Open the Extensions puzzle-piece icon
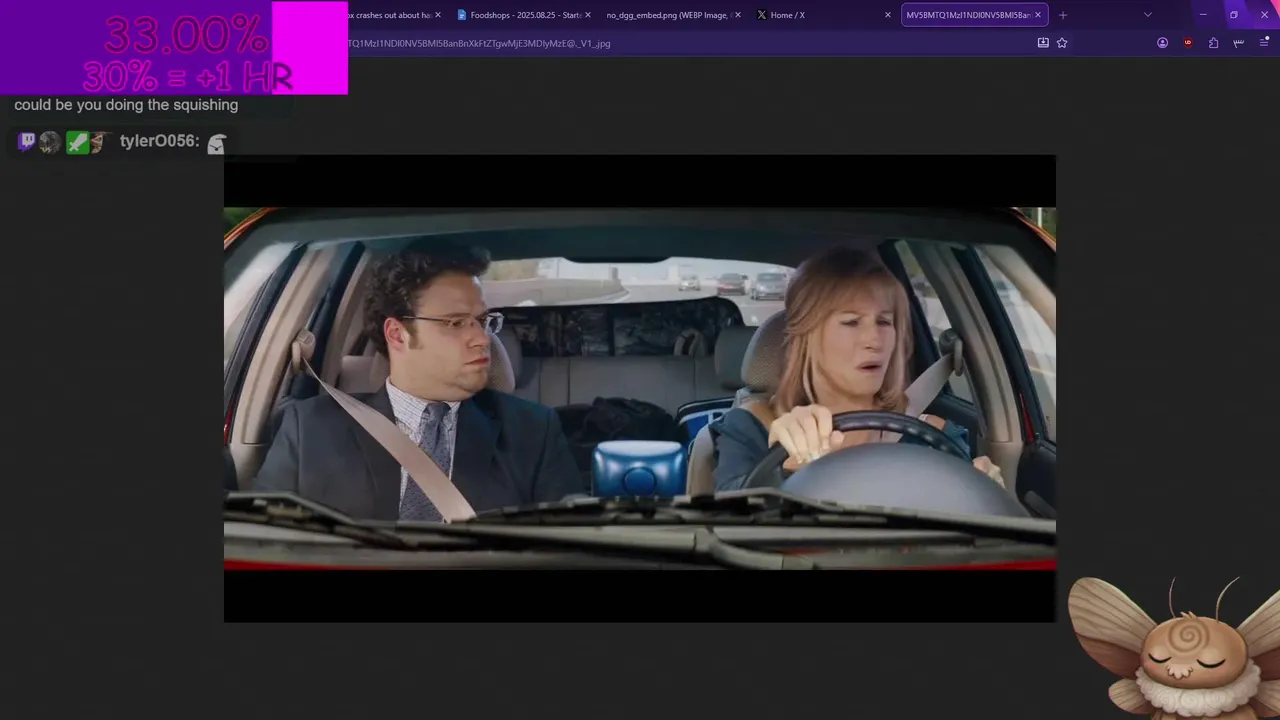 1213,43
